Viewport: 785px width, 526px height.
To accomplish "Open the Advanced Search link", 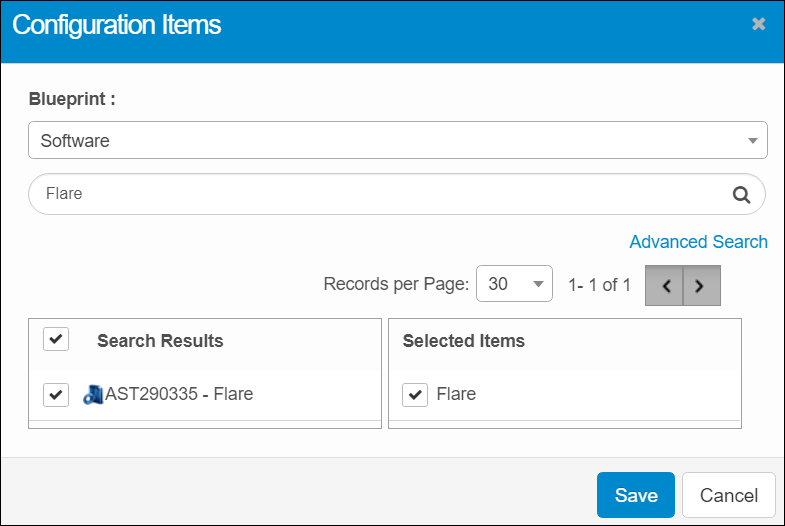I will [x=698, y=242].
